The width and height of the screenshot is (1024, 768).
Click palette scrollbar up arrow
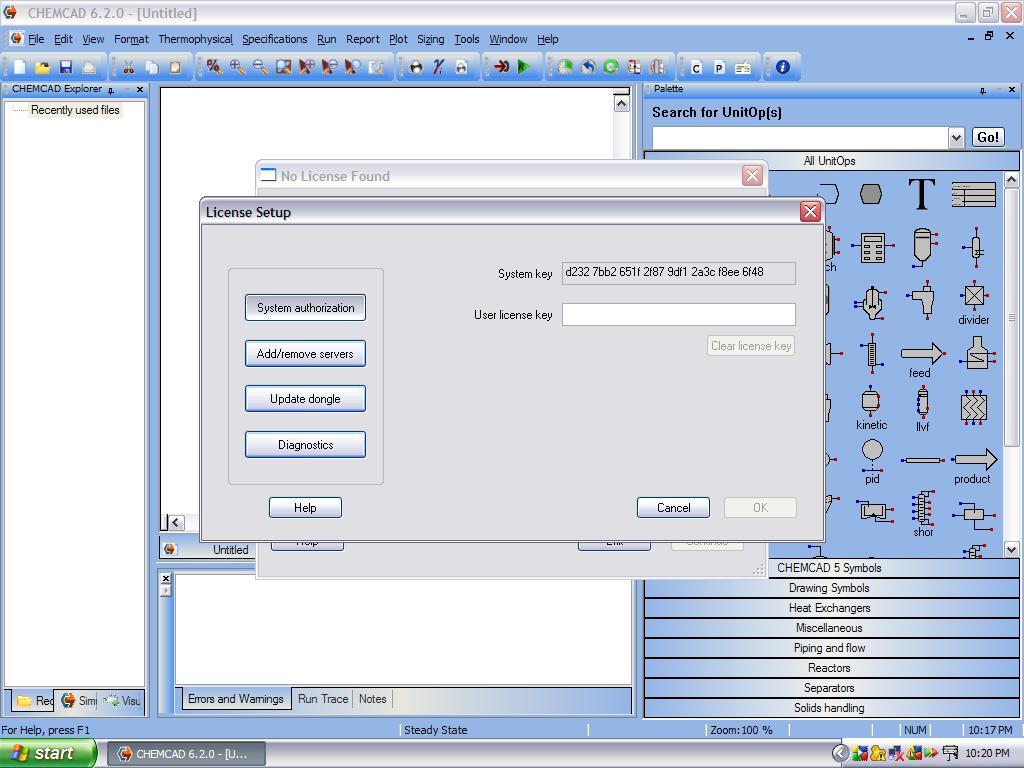point(1011,179)
